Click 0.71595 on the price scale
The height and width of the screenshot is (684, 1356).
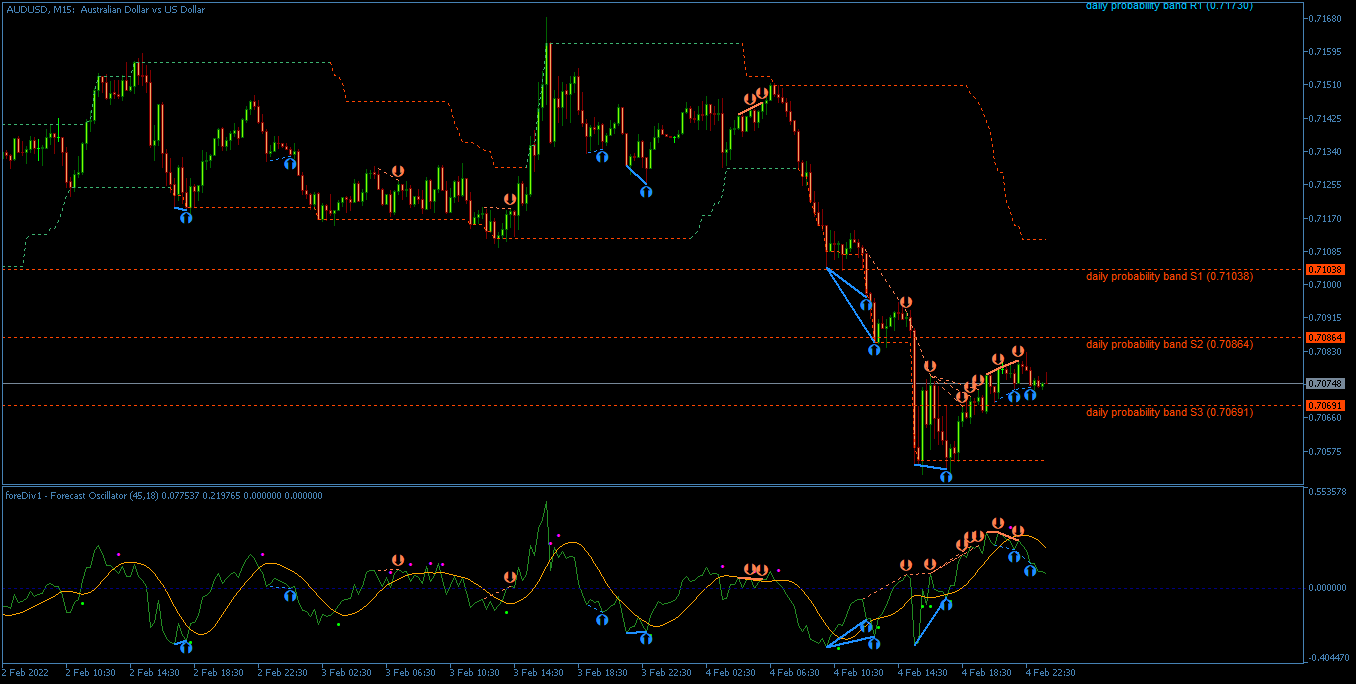tap(1326, 51)
